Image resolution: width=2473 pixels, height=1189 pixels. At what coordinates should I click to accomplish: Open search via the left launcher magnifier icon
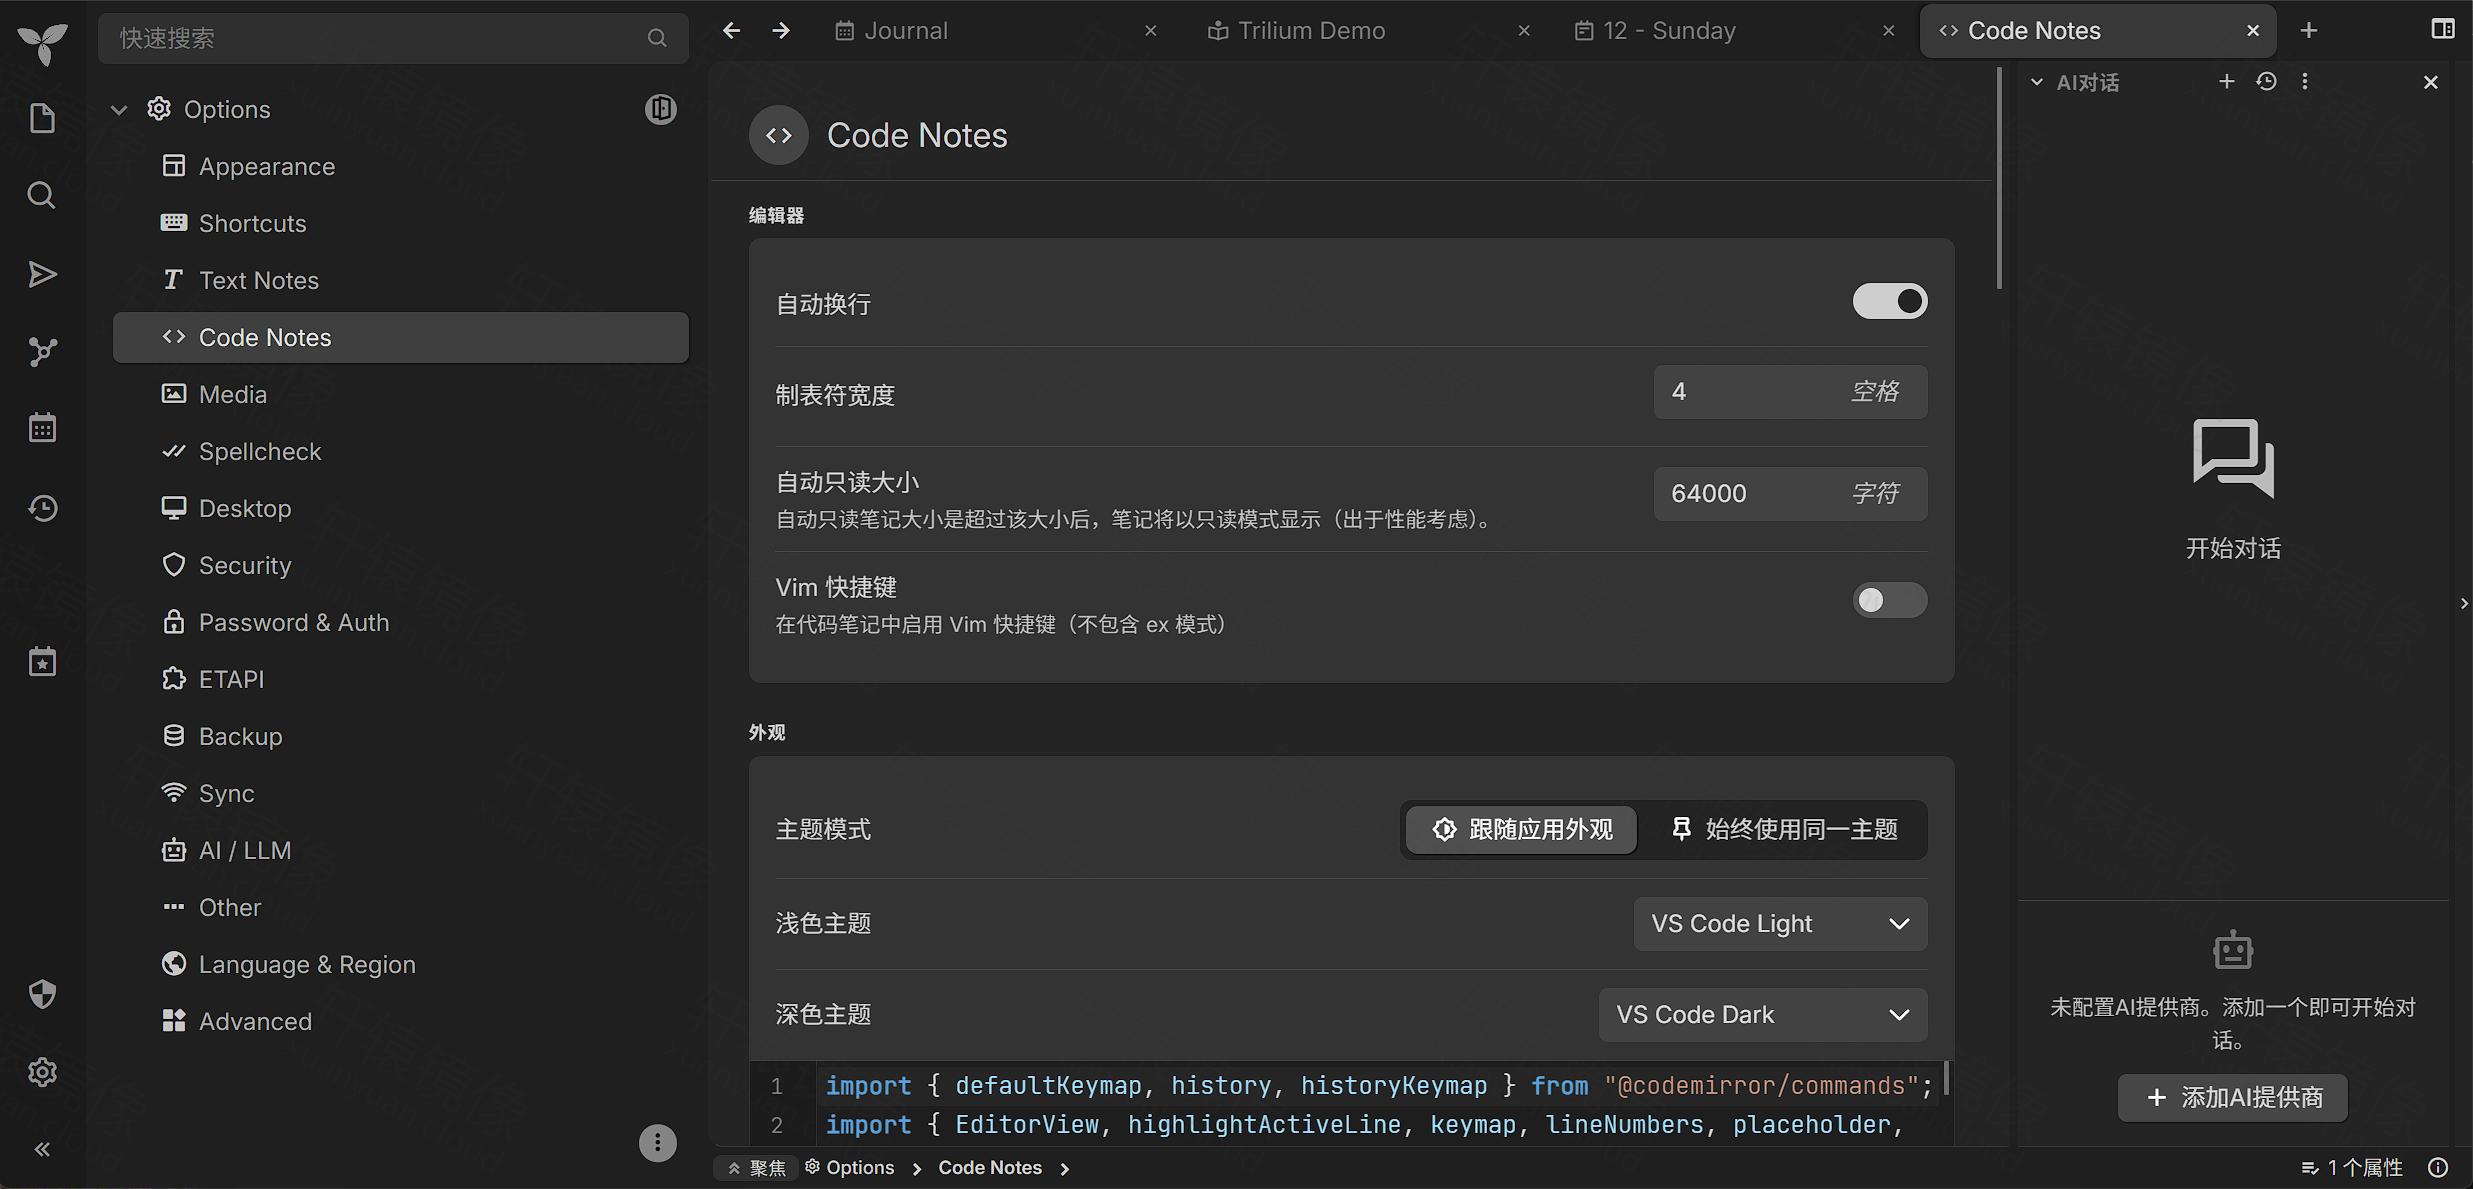[42, 195]
